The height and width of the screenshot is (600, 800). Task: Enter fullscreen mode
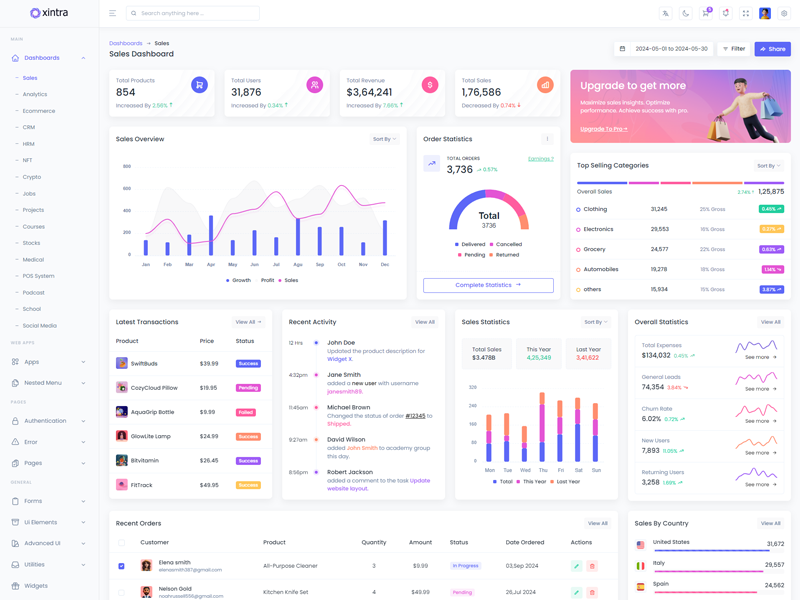[745, 14]
